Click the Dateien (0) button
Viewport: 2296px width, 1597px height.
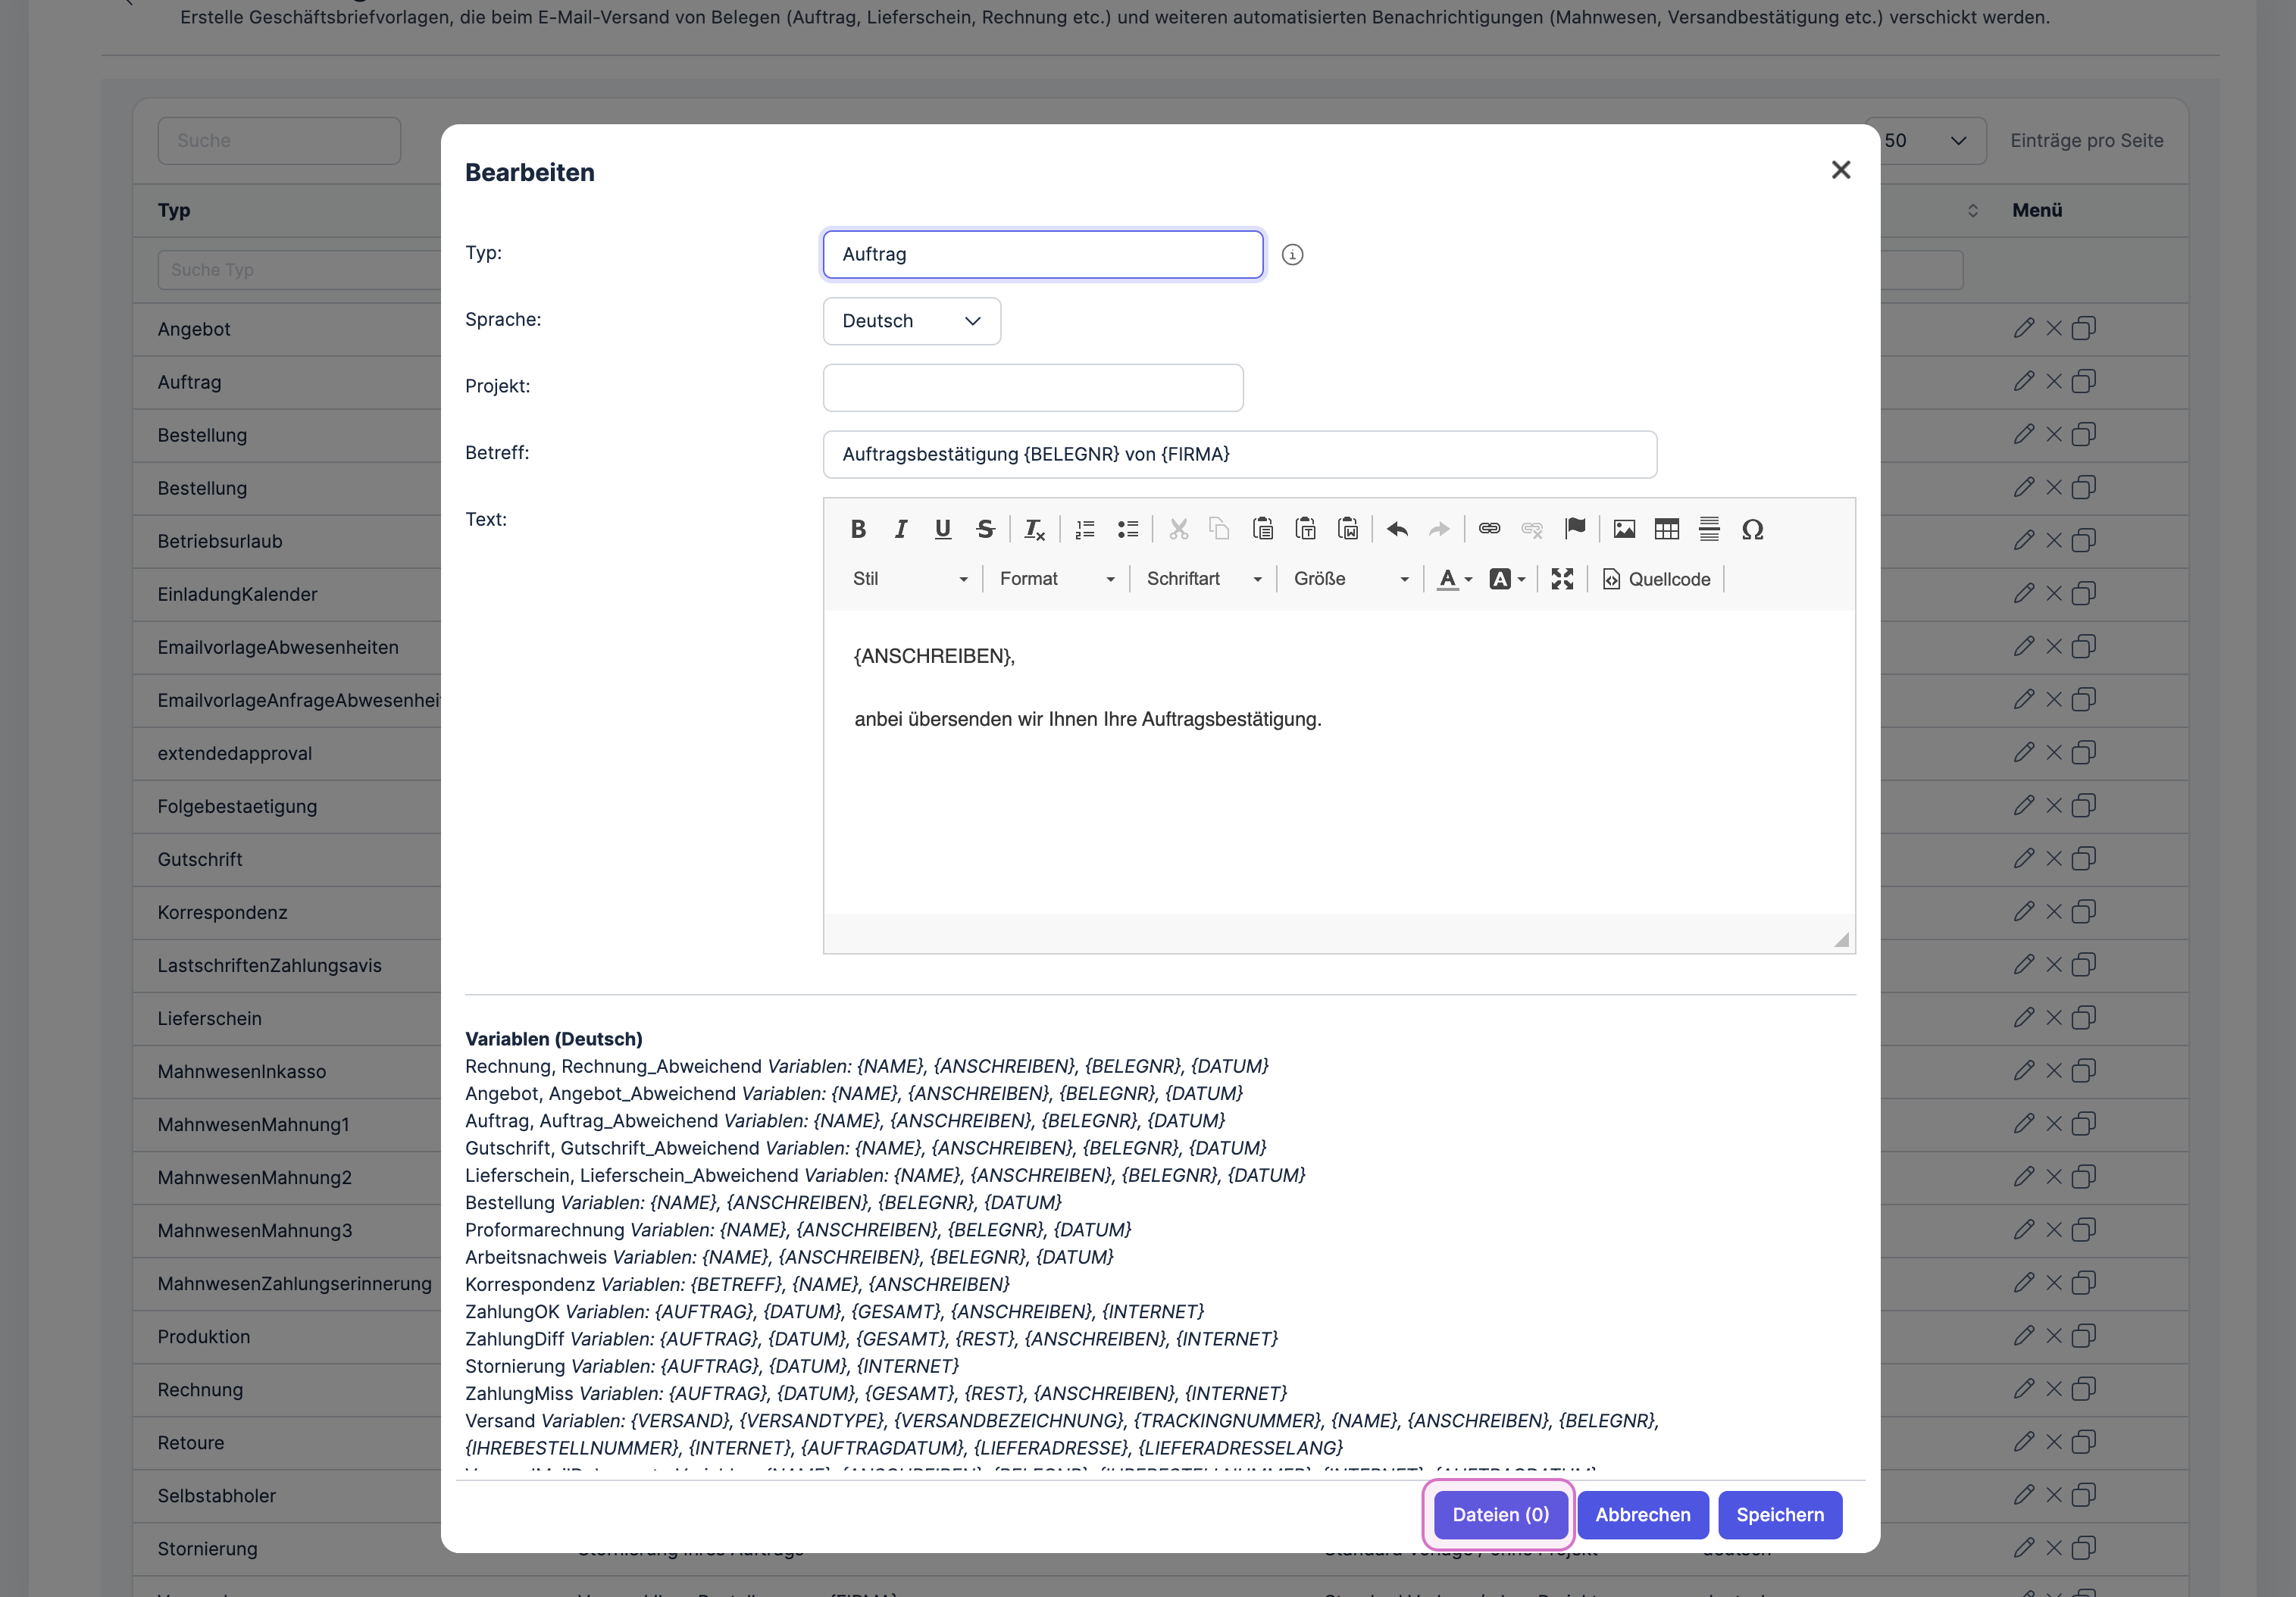pyautogui.click(x=1500, y=1514)
